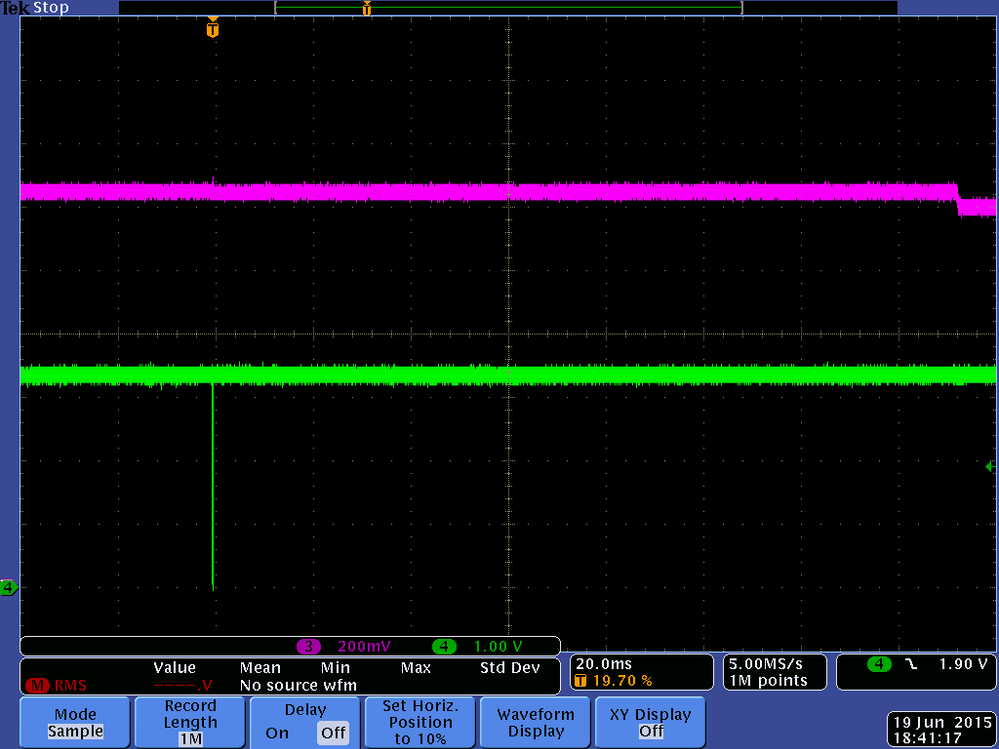999x749 pixels.
Task: Click the 5.00MS/s sample rate readout
Action: [766, 664]
